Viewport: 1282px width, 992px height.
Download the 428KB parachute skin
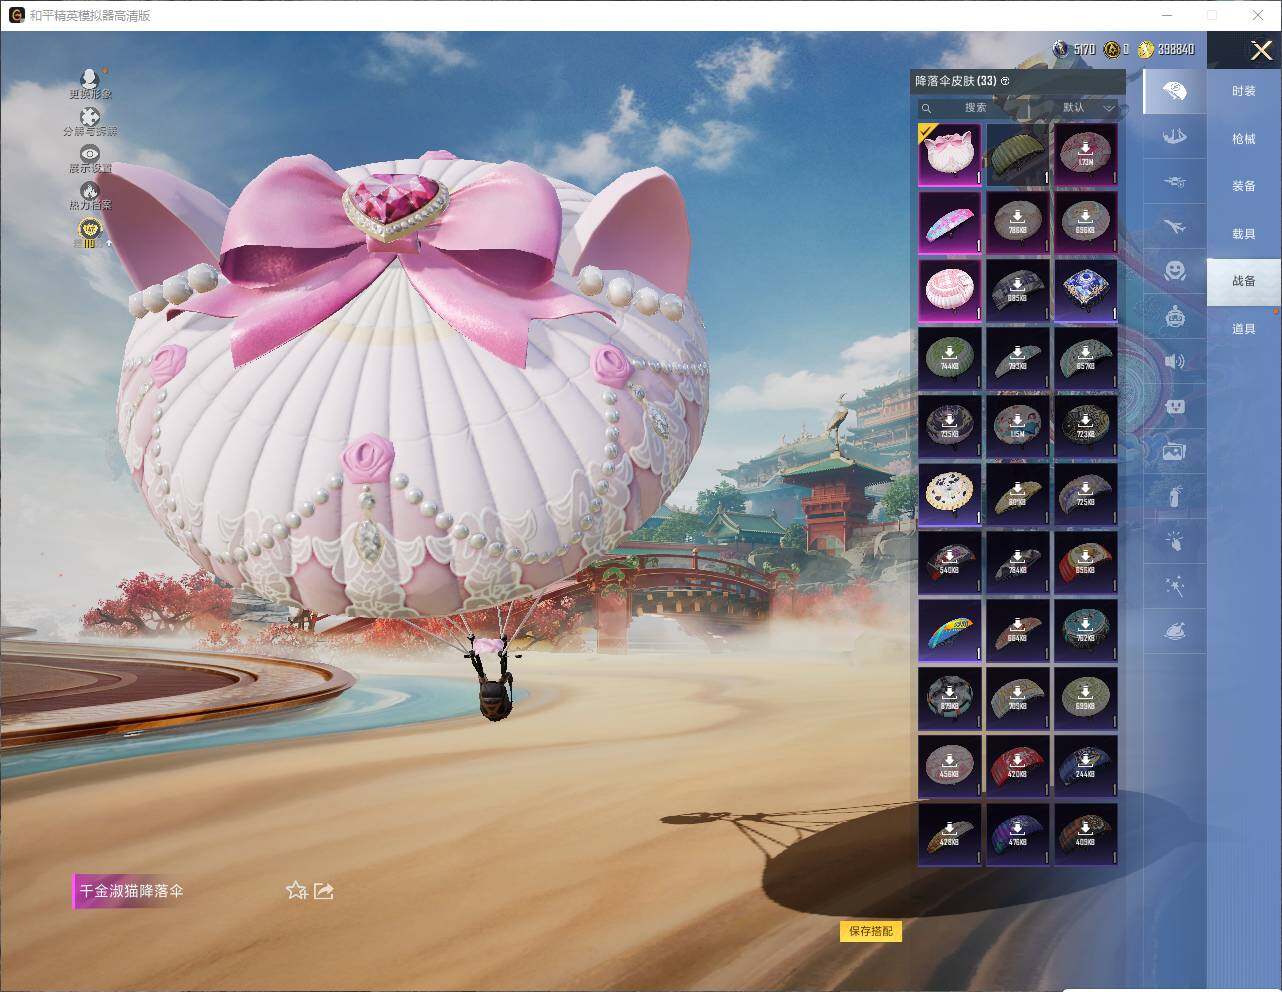pos(949,834)
